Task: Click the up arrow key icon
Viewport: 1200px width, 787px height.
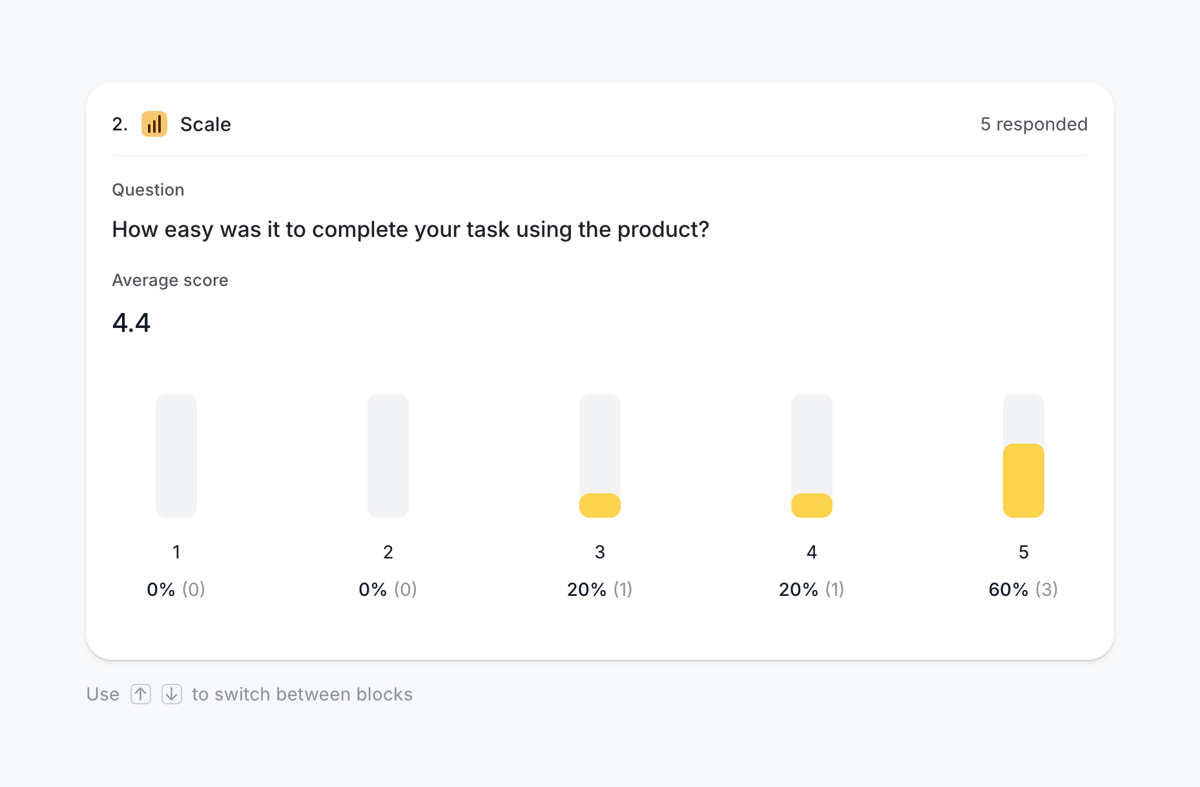Action: (x=141, y=693)
